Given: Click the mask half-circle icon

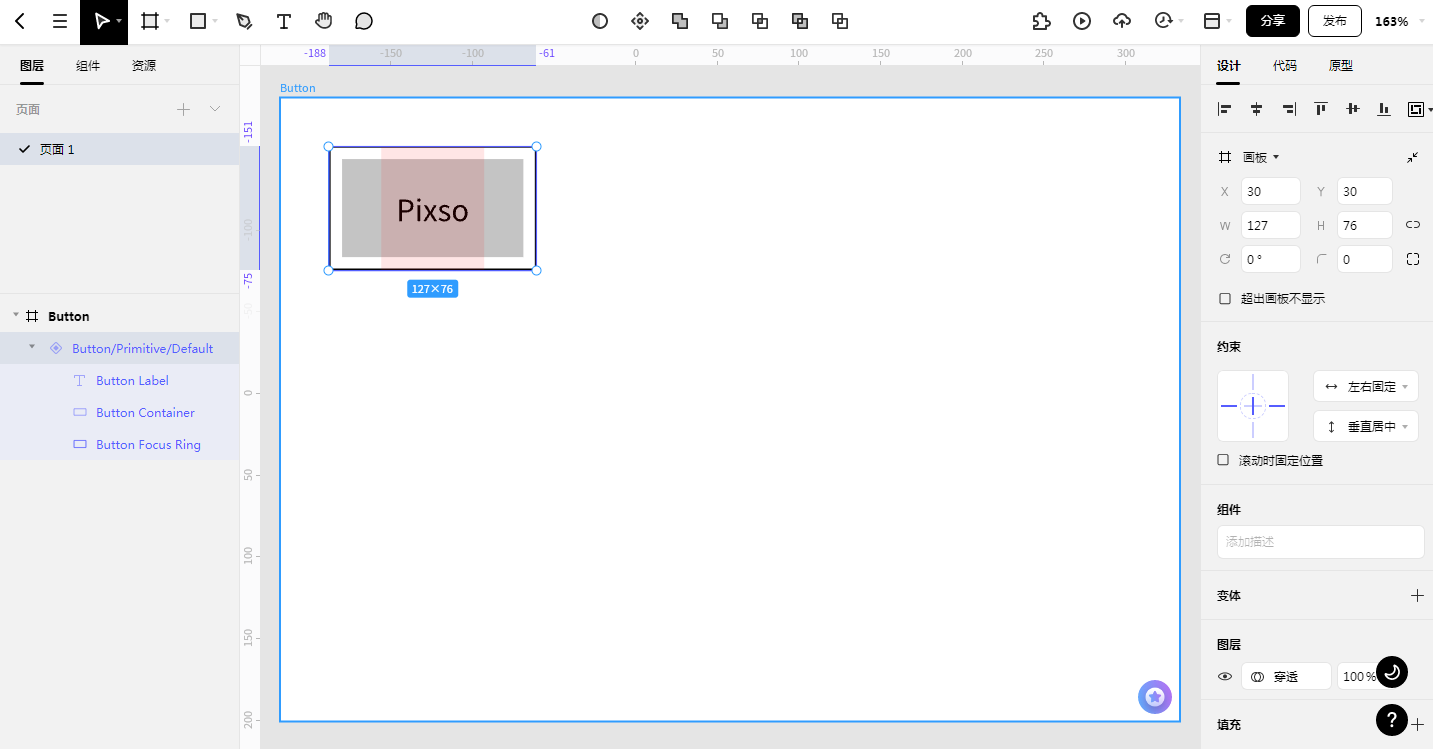Looking at the screenshot, I should pos(600,21).
